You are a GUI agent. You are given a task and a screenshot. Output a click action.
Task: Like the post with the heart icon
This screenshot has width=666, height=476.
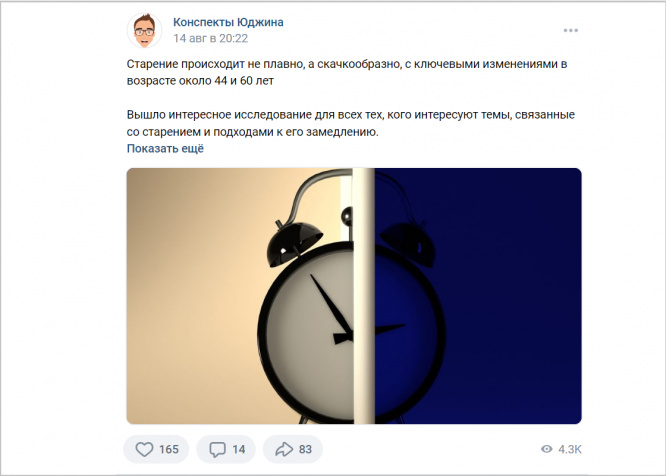tap(144, 449)
